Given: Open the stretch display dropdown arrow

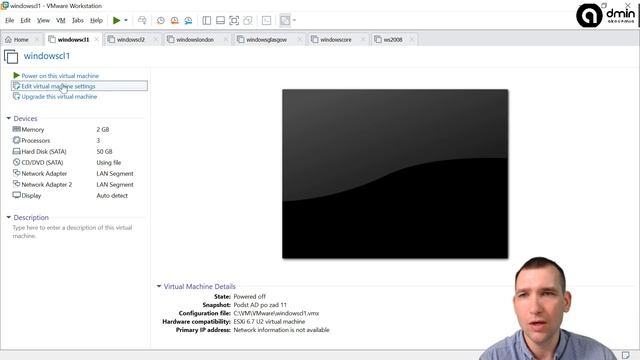Looking at the screenshot, I should point(294,20).
